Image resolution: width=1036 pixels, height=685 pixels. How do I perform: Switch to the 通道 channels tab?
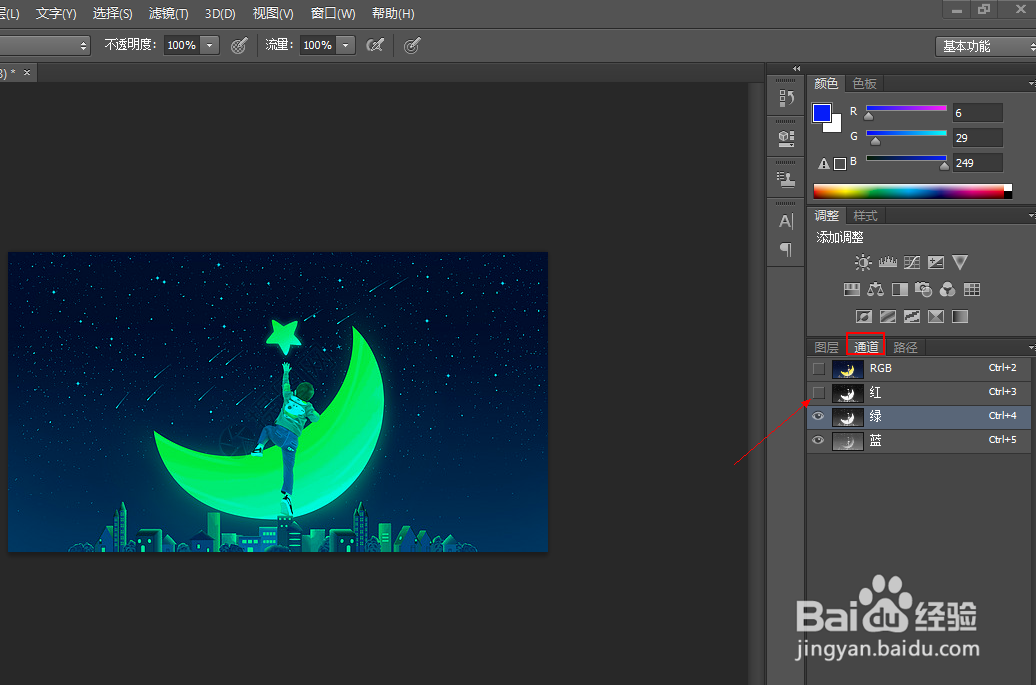[866, 347]
